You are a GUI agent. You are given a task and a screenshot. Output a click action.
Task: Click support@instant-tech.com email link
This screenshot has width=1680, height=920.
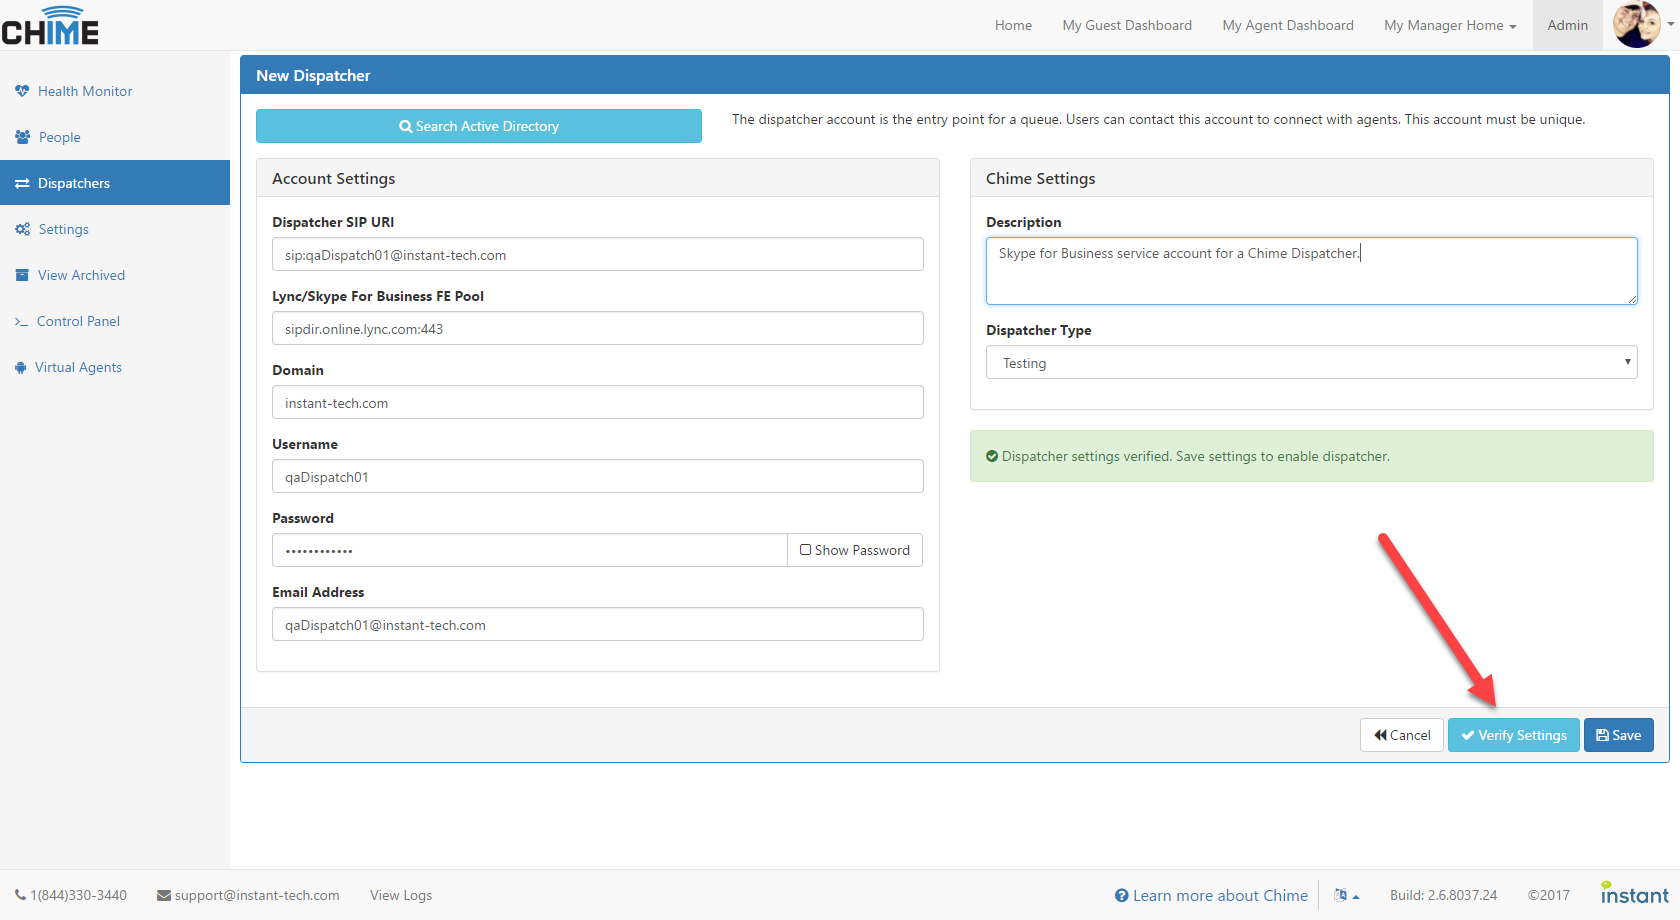pos(257,895)
